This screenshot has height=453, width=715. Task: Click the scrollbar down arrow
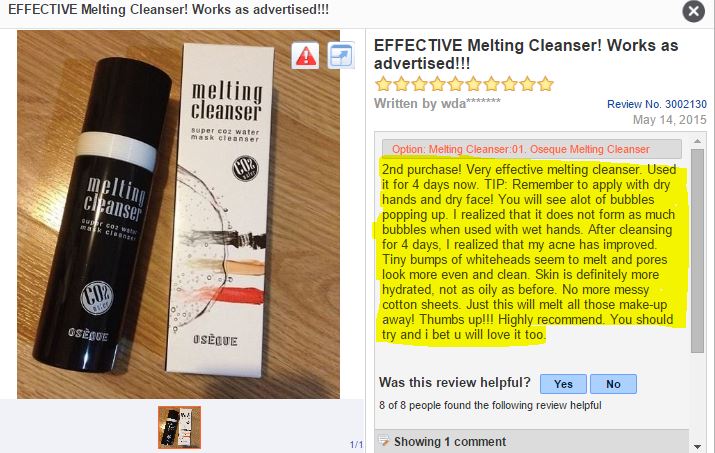coord(697,447)
